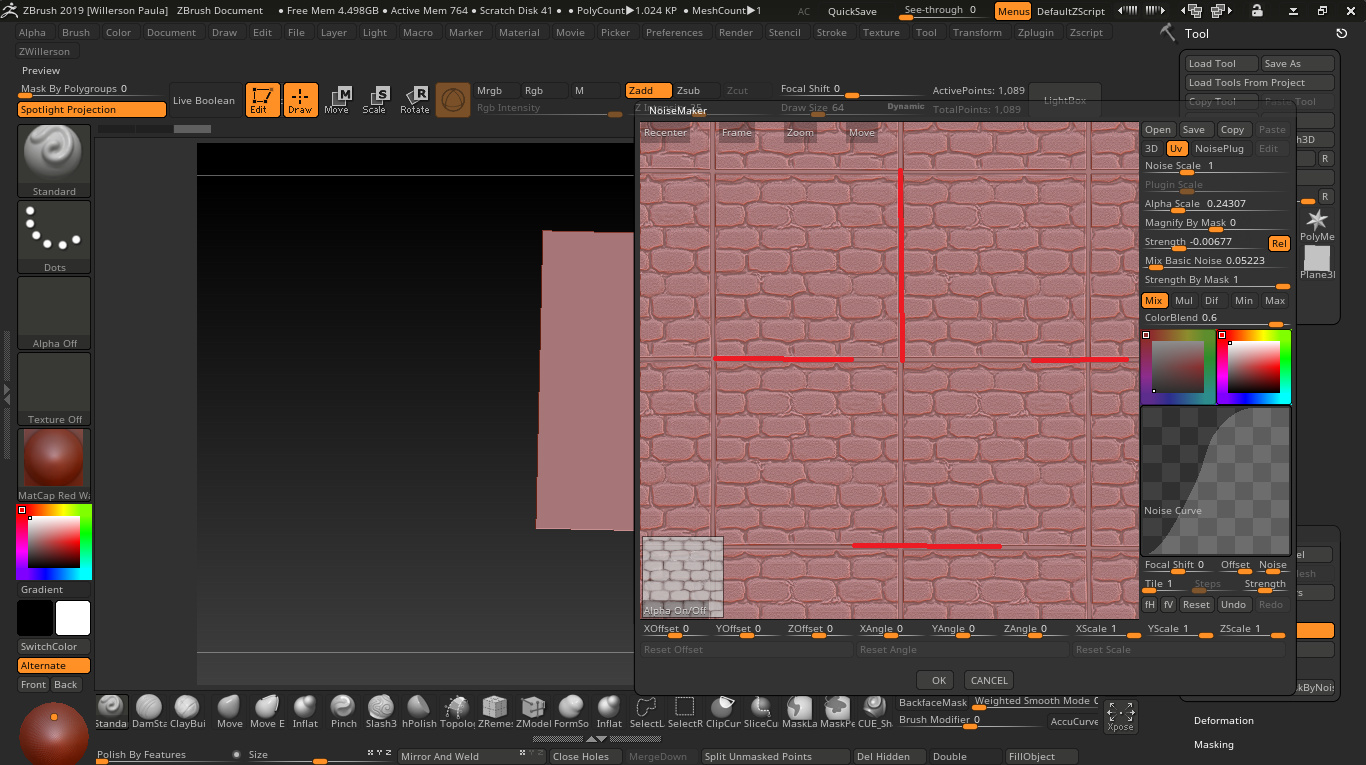Toggle Spotlight Projection
The image size is (1366, 765).
[91, 109]
